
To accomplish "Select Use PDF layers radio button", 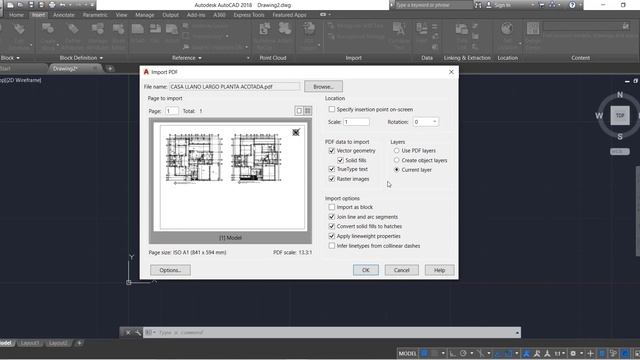I will 396,151.
